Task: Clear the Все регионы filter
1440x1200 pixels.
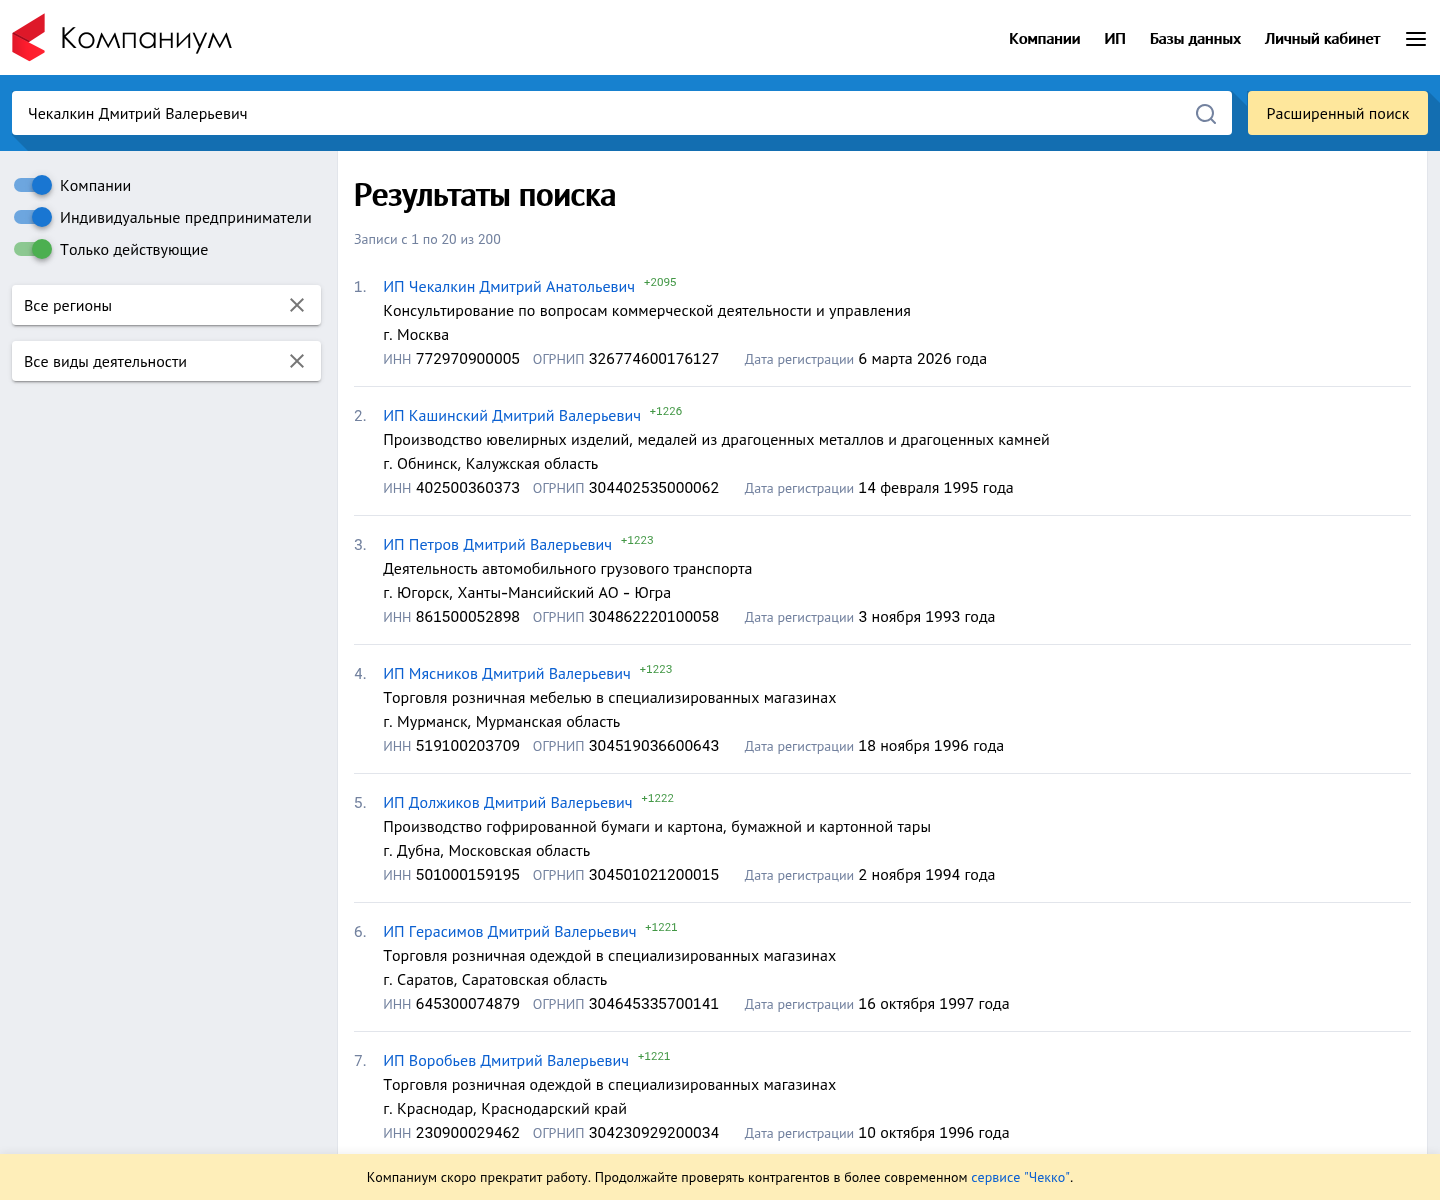Action: (297, 305)
